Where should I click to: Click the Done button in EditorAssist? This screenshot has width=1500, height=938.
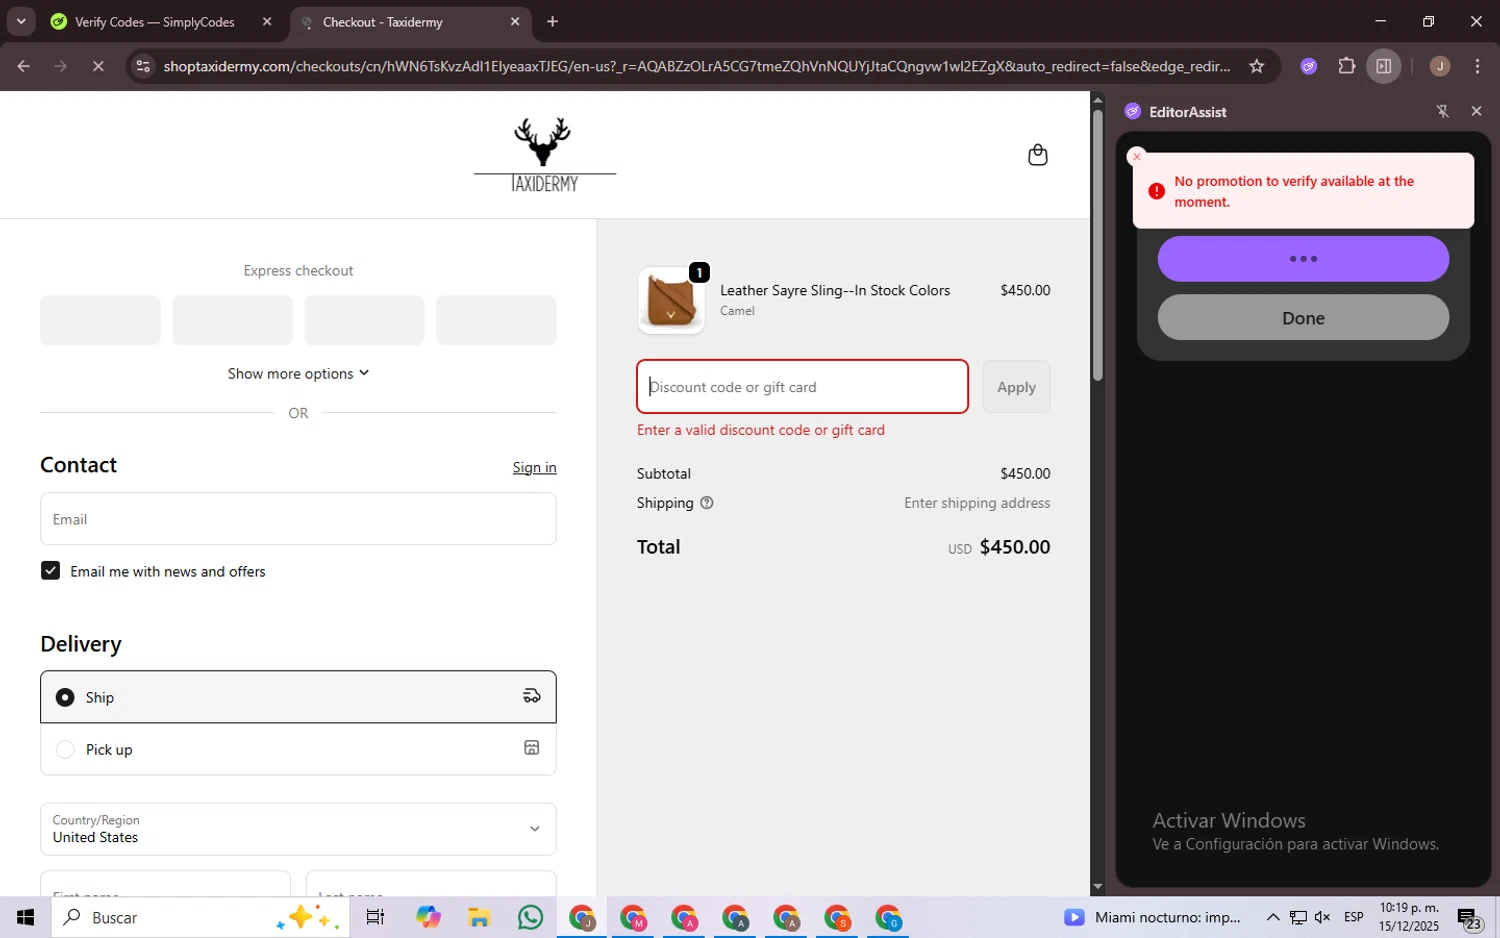click(1303, 317)
